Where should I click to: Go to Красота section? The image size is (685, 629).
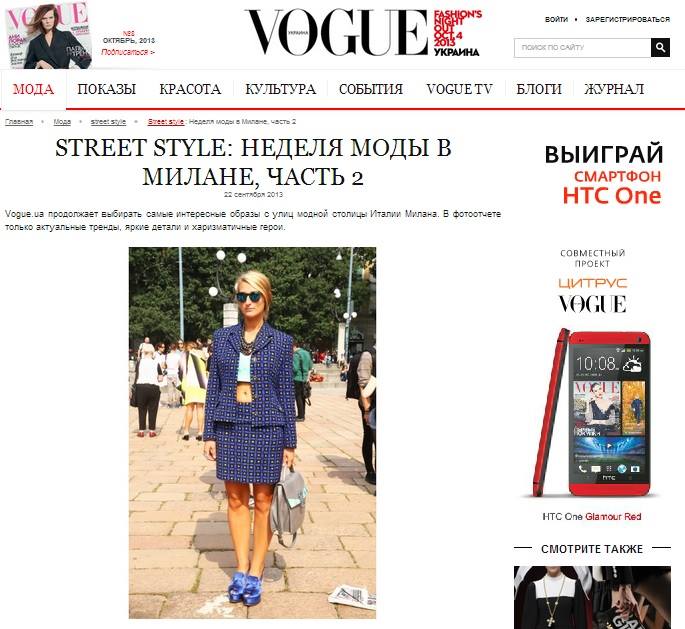[190, 89]
